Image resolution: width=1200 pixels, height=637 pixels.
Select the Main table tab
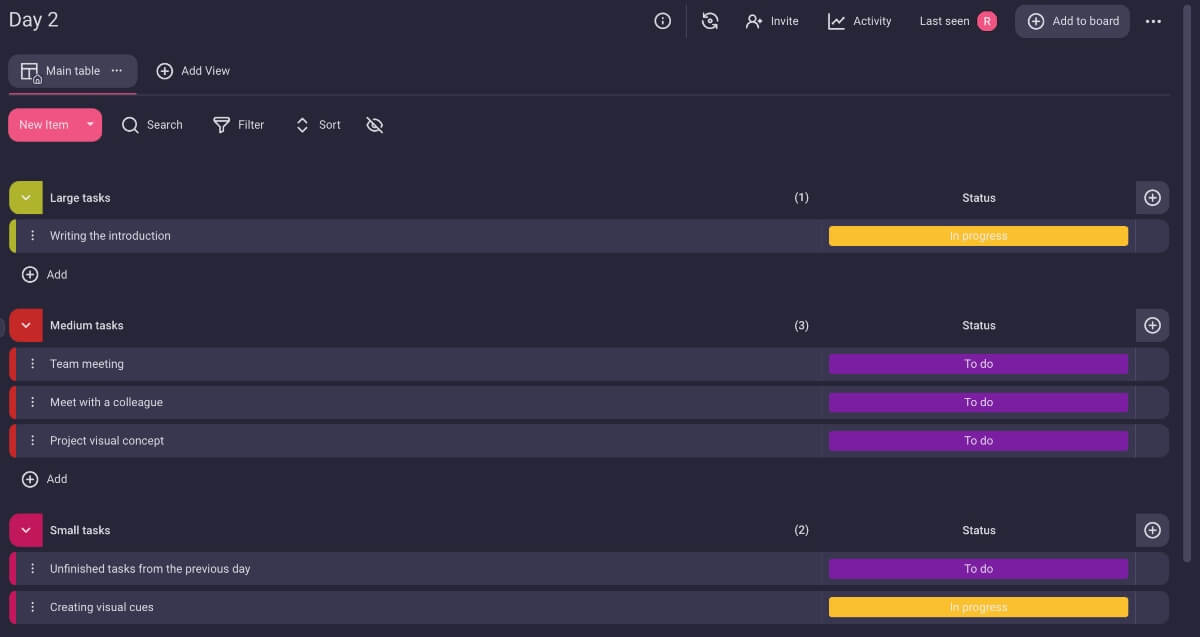click(x=72, y=71)
